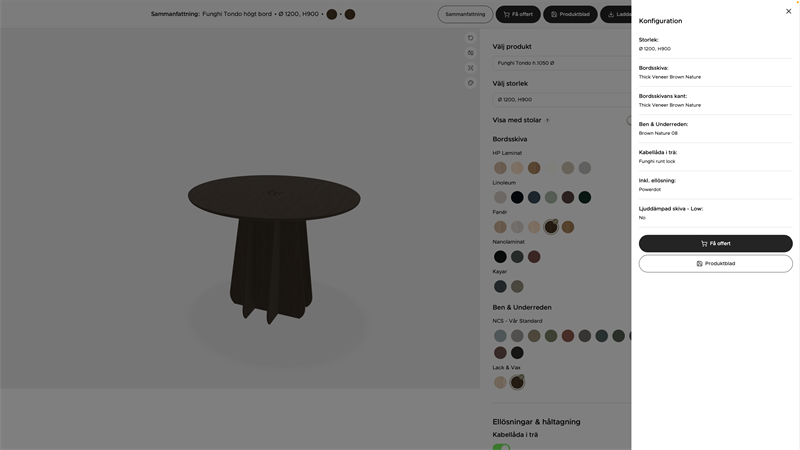This screenshot has width=800, height=450.
Task: Click the fullscreen expand icon beside the viewer
Action: point(471,68)
